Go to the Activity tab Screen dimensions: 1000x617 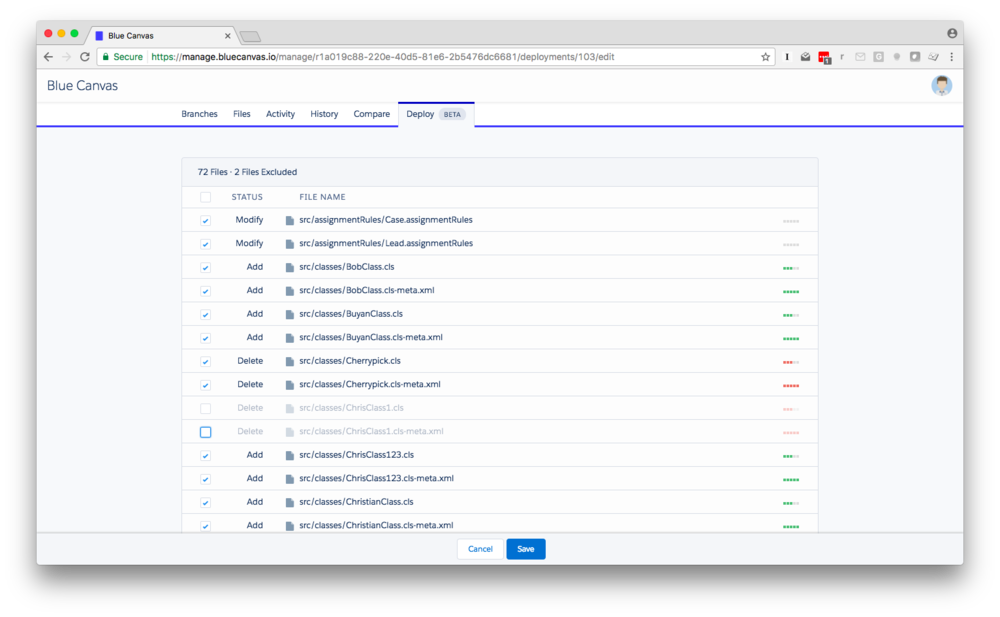coord(280,114)
